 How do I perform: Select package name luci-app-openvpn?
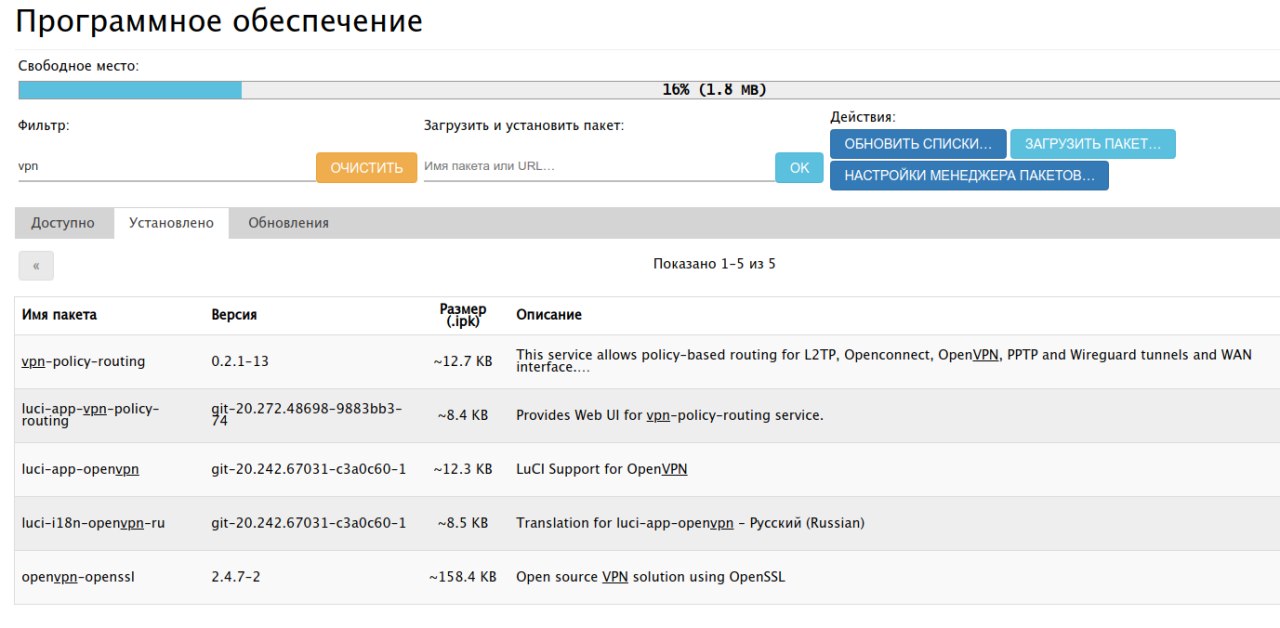point(80,469)
